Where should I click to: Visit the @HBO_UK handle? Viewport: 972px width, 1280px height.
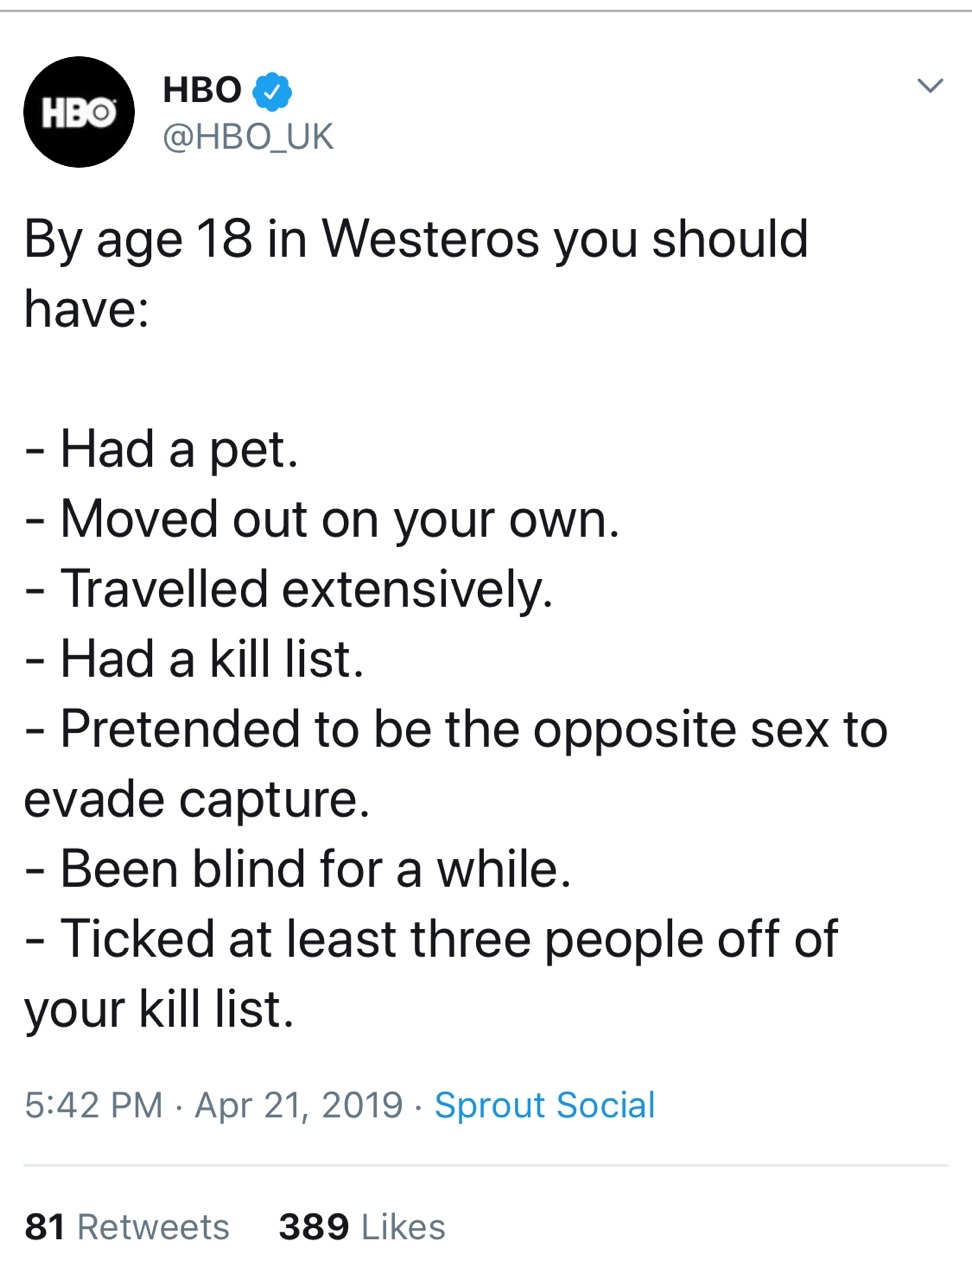click(x=248, y=137)
